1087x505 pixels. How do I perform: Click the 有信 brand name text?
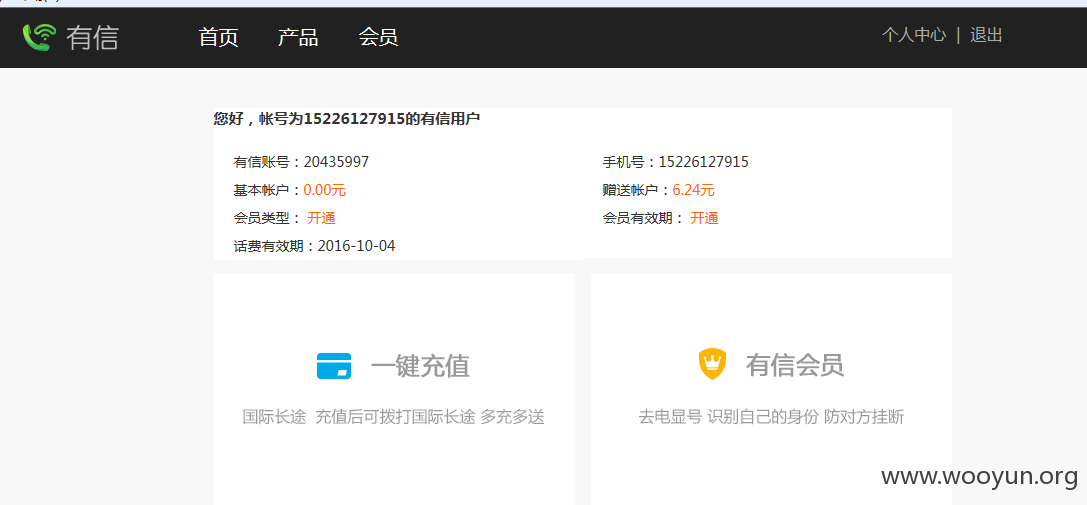coord(92,37)
